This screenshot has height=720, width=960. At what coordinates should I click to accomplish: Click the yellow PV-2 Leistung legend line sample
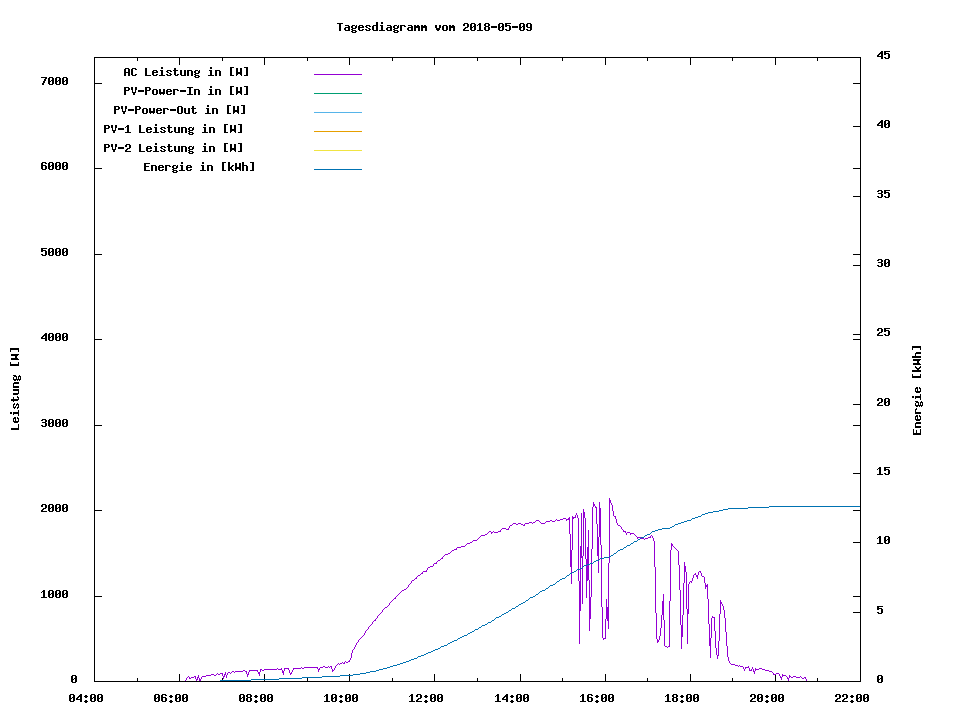tap(337, 150)
